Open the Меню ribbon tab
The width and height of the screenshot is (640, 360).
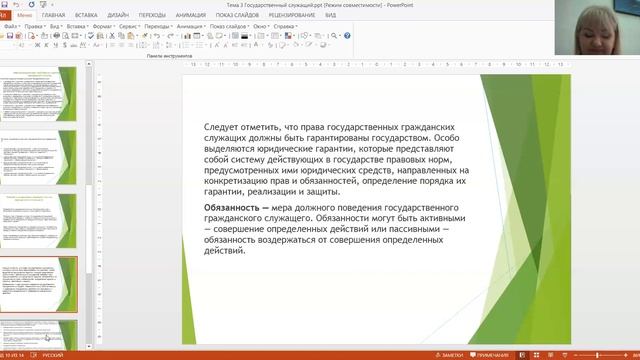24,15
